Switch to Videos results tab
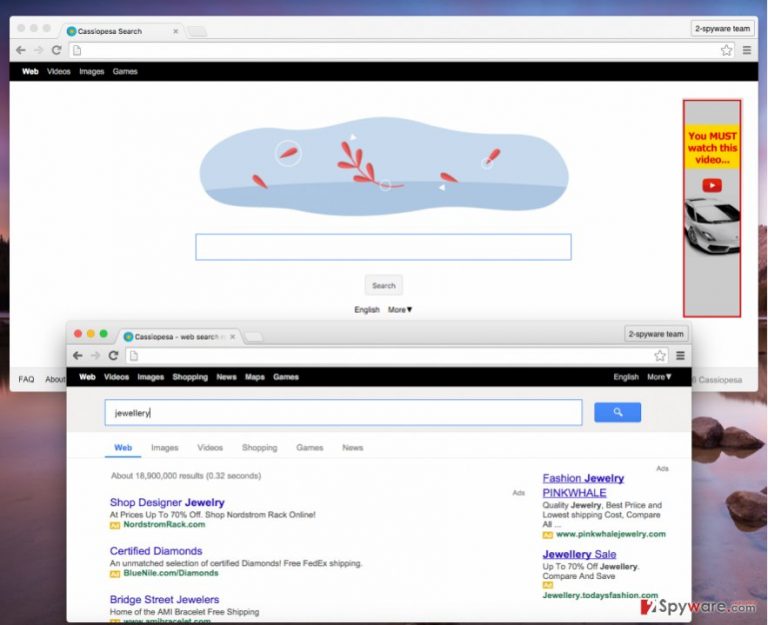Image resolution: width=768 pixels, height=625 pixels. click(210, 448)
